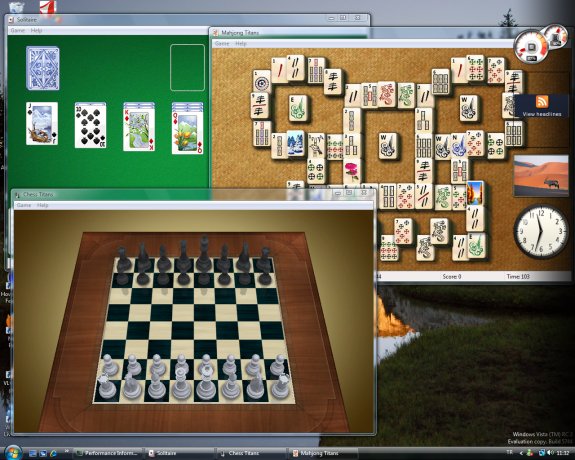This screenshot has height=460, width=575.
Task: Click the View headlines RSS gadget
Action: coord(542,106)
